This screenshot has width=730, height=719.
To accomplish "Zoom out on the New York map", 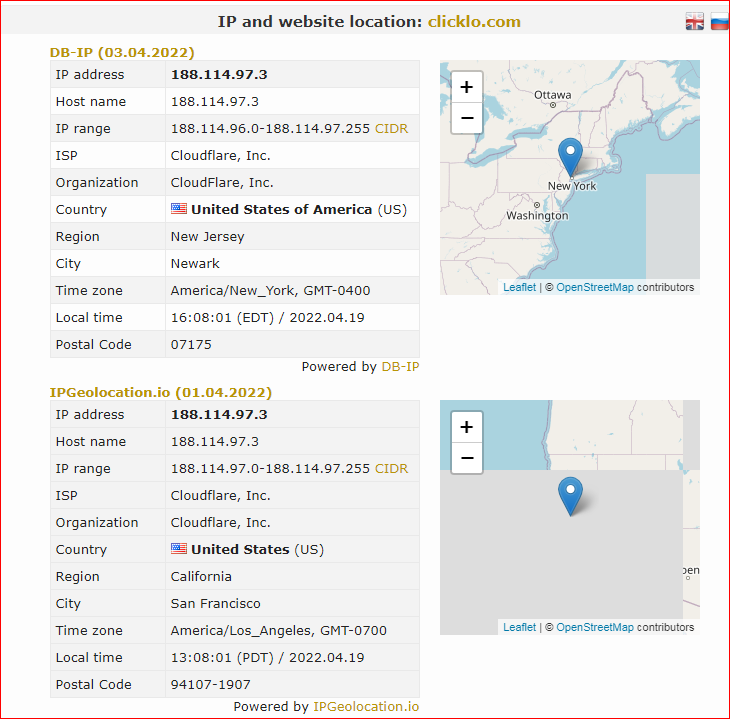I will pos(466,118).
